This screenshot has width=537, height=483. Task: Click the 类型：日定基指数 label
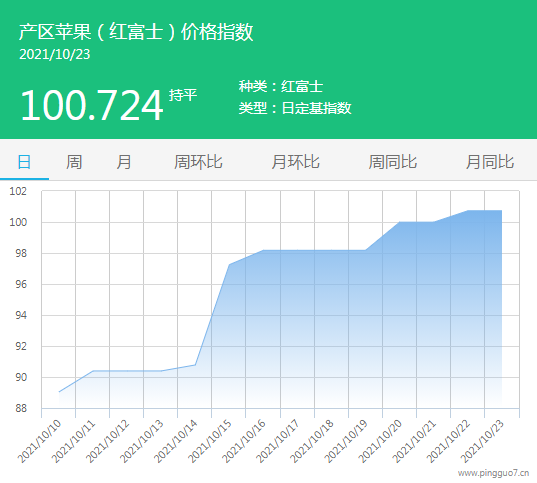tap(295, 108)
